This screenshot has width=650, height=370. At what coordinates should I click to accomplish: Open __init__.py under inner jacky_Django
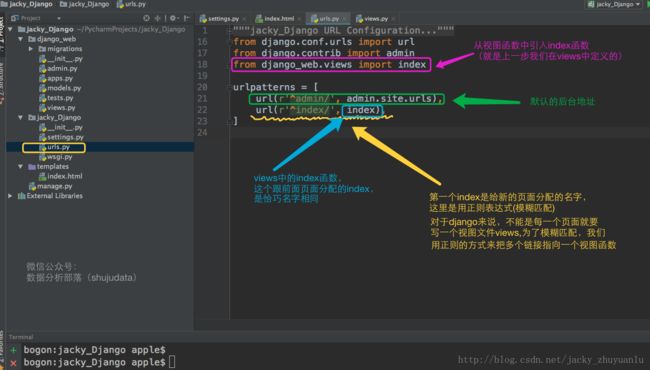(65, 128)
